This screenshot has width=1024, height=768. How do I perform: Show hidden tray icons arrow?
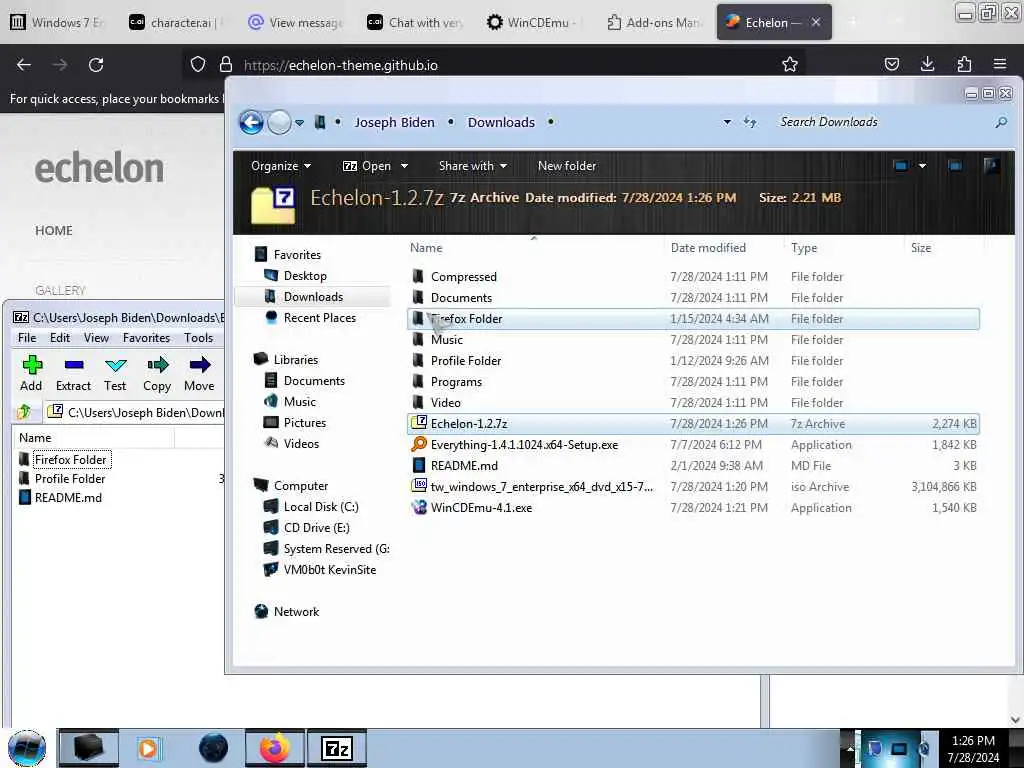tap(850, 748)
